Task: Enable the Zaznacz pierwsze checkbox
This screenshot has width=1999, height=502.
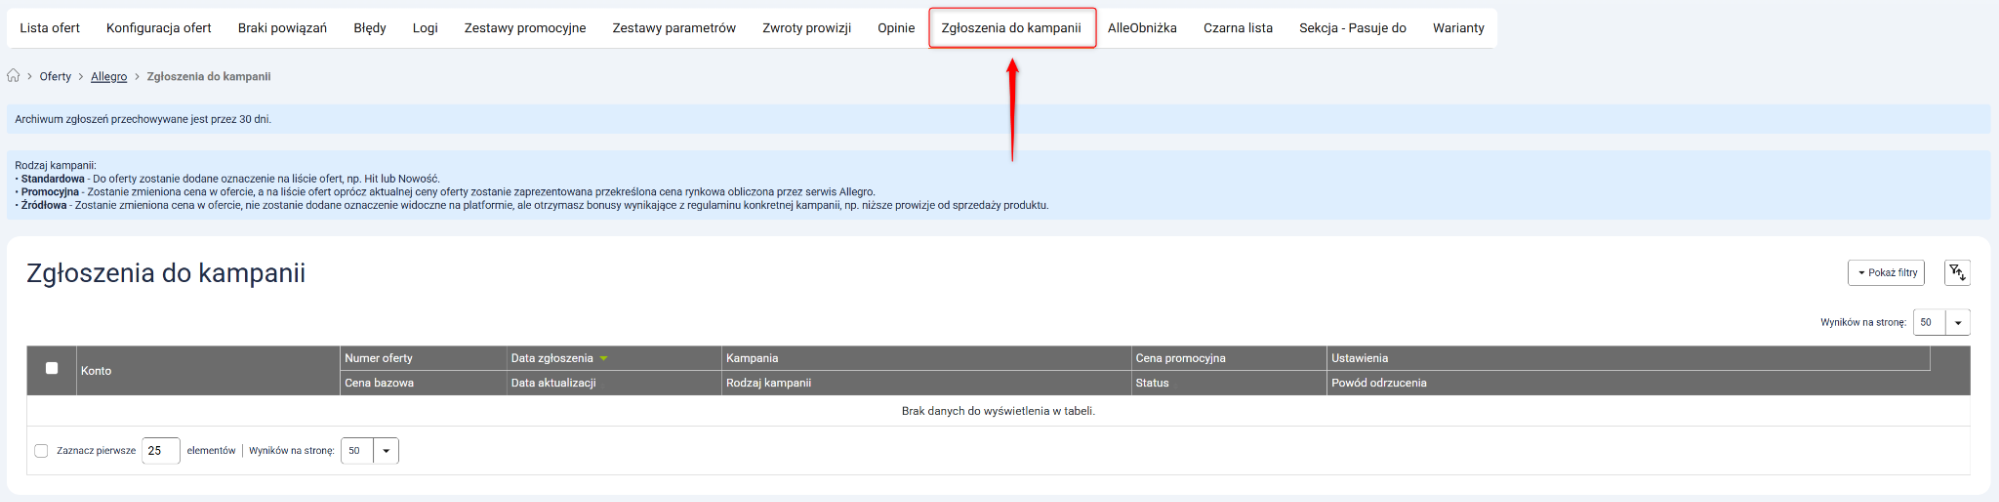Action: [x=41, y=451]
